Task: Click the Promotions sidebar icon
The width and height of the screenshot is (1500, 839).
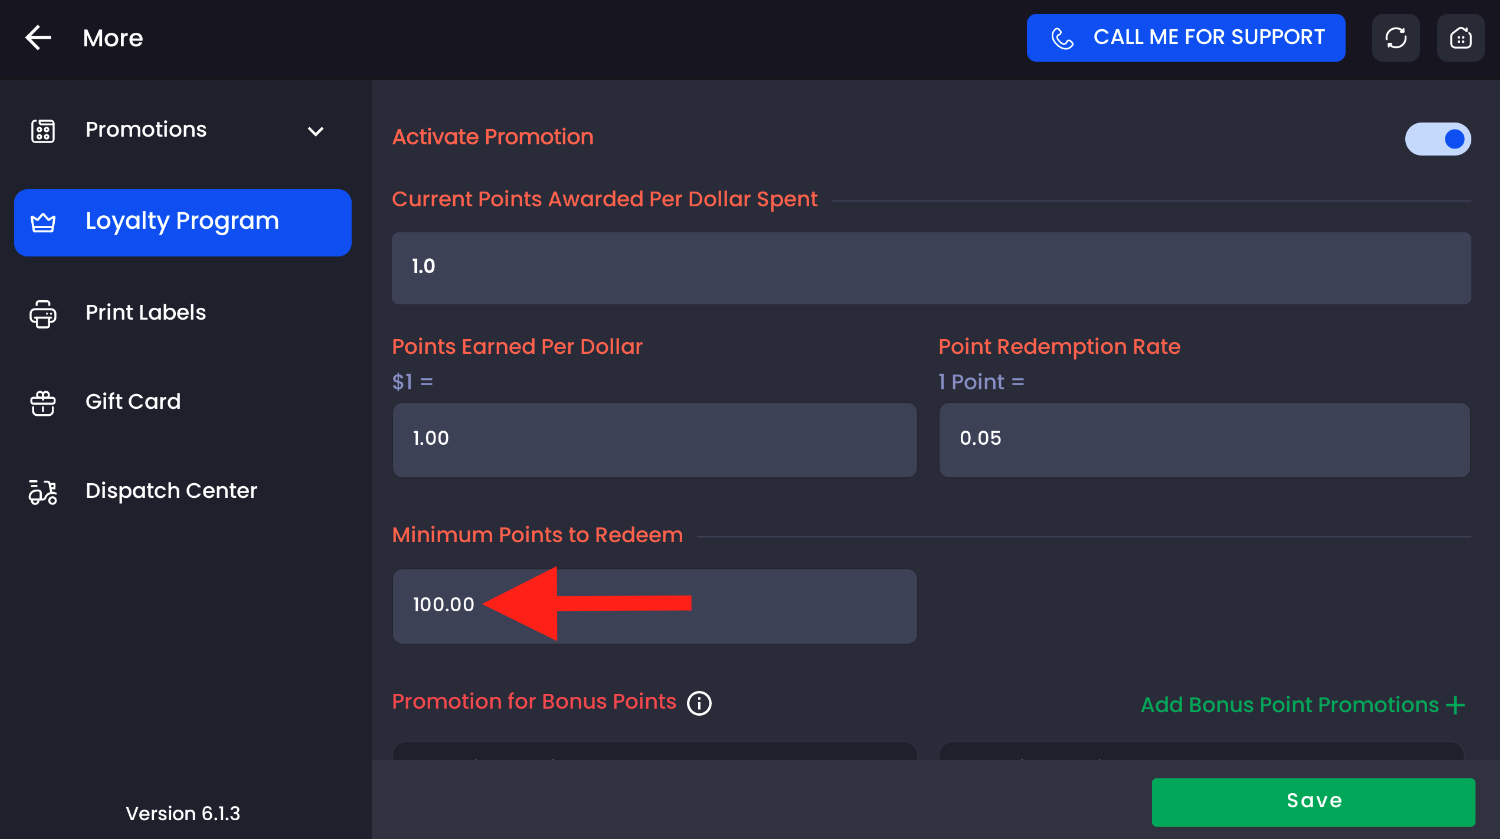Action: click(43, 131)
